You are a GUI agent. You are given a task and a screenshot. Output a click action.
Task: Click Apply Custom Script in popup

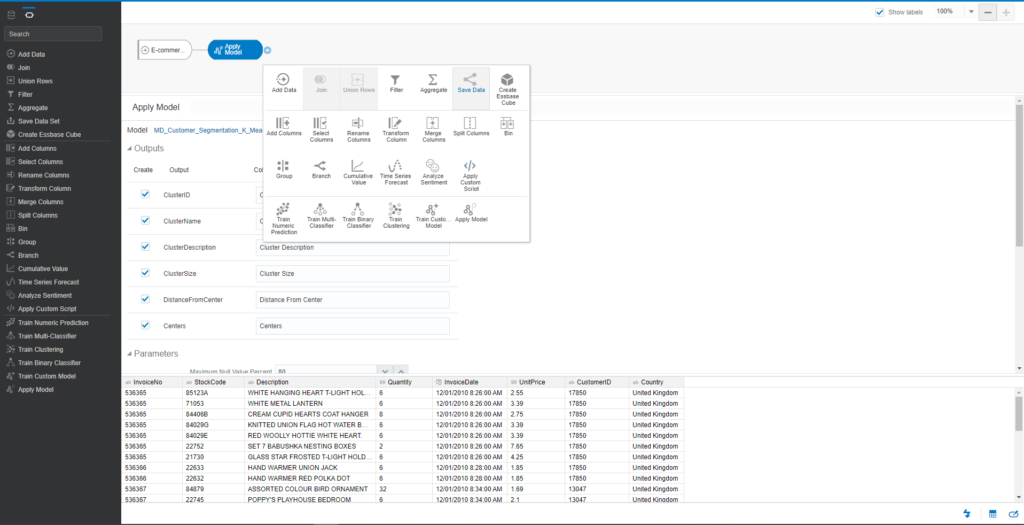pos(471,175)
